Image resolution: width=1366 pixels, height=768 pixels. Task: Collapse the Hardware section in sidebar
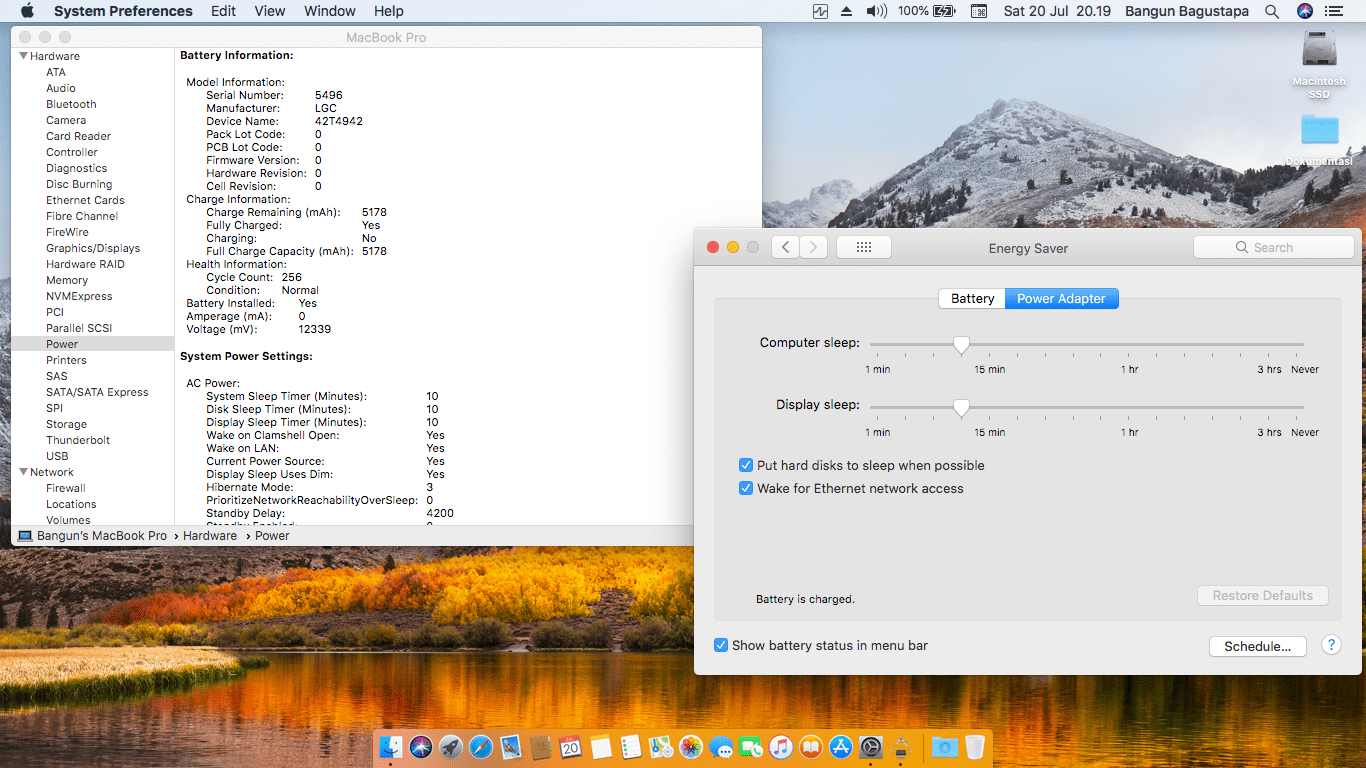23,56
